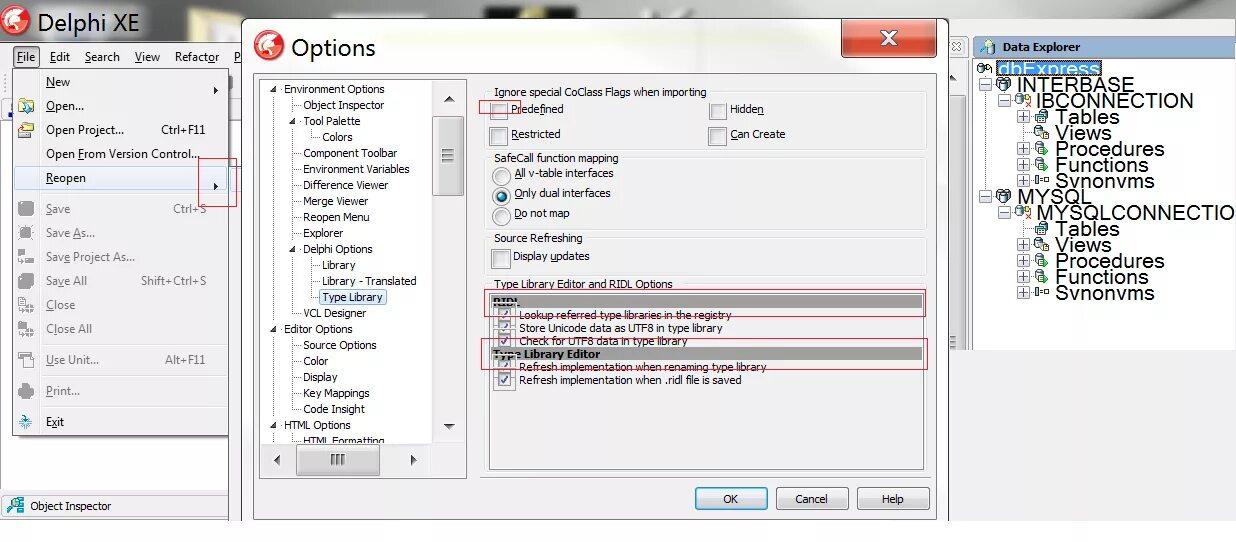Image resolution: width=1236 pixels, height=542 pixels.
Task: Click the INTERBASE database icon
Action: point(1003,85)
